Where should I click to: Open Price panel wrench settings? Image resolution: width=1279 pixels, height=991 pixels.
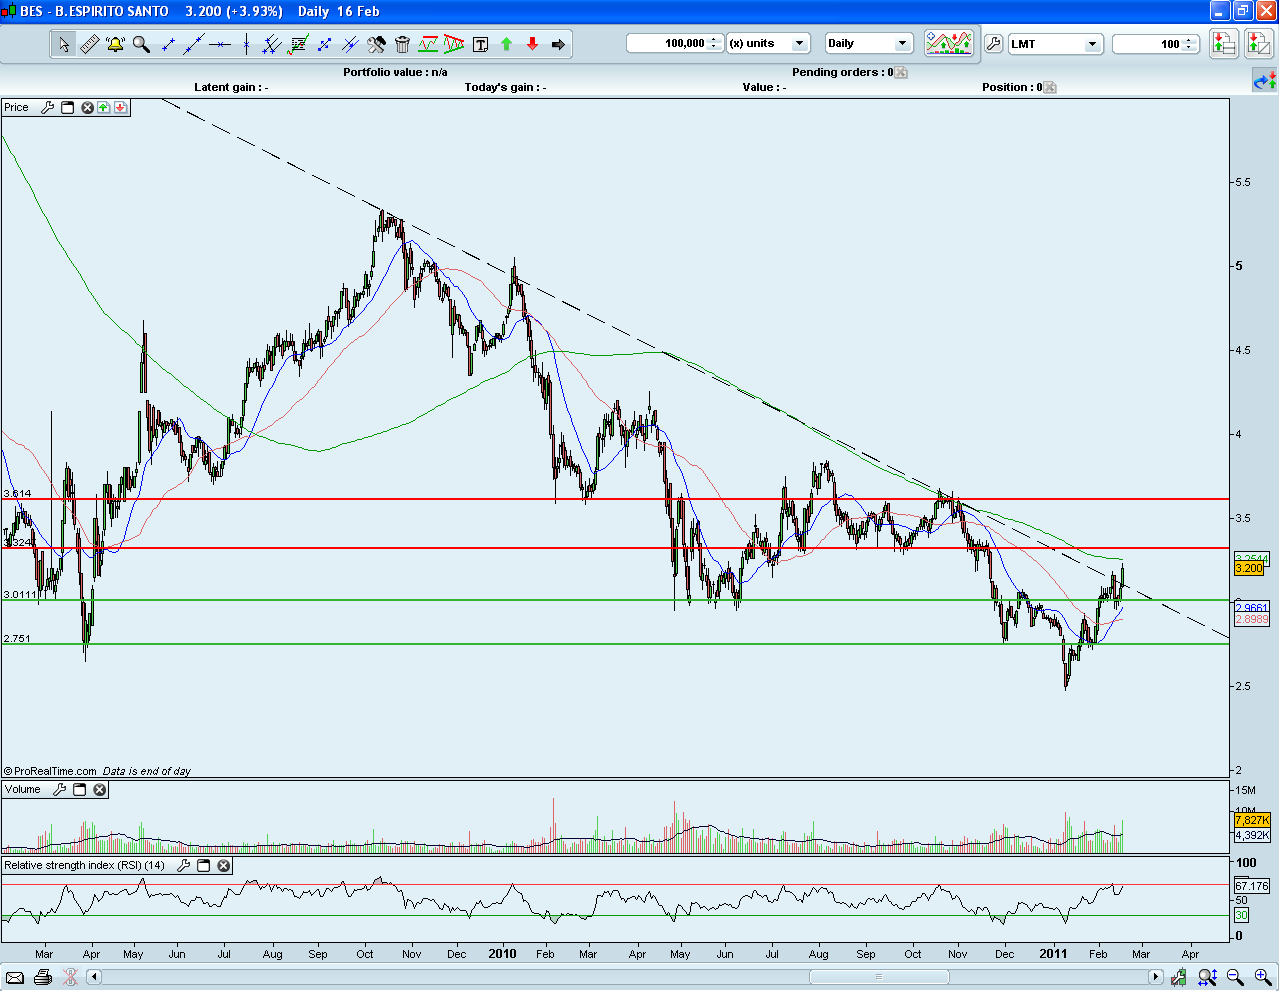(x=47, y=107)
